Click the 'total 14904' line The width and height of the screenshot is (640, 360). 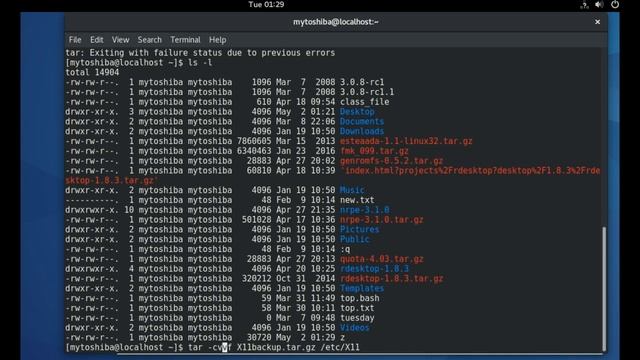tap(92, 72)
